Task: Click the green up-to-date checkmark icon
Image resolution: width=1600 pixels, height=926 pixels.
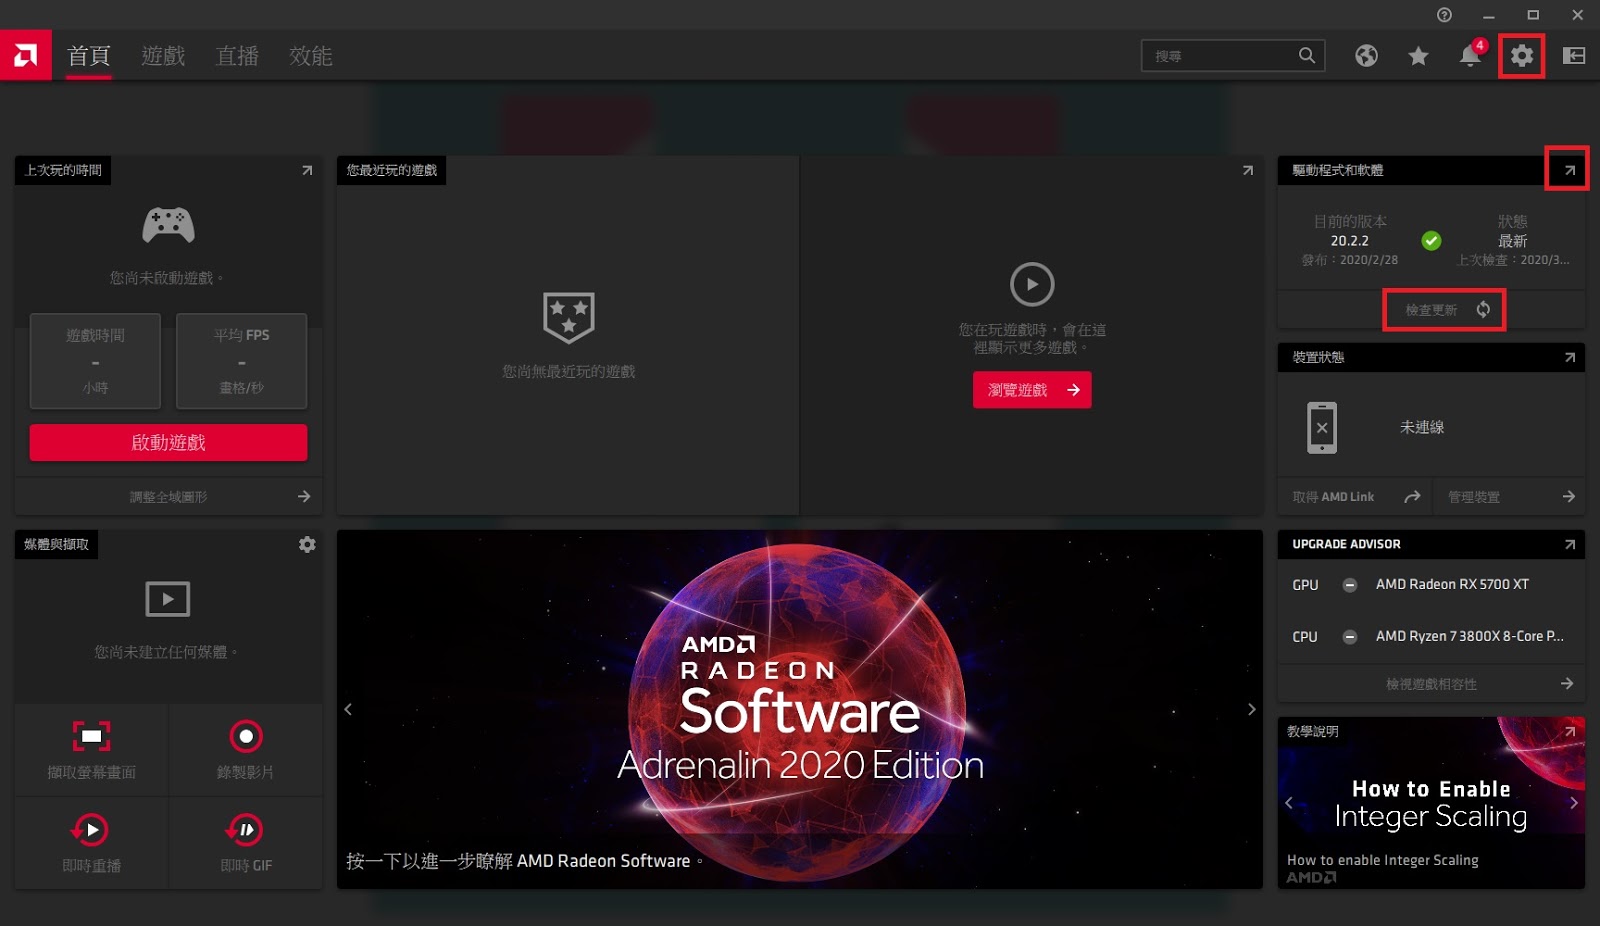Action: (x=1431, y=241)
